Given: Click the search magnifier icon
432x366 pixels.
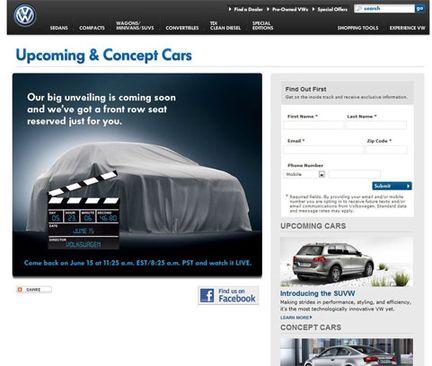Looking at the screenshot, I should [x=359, y=8].
